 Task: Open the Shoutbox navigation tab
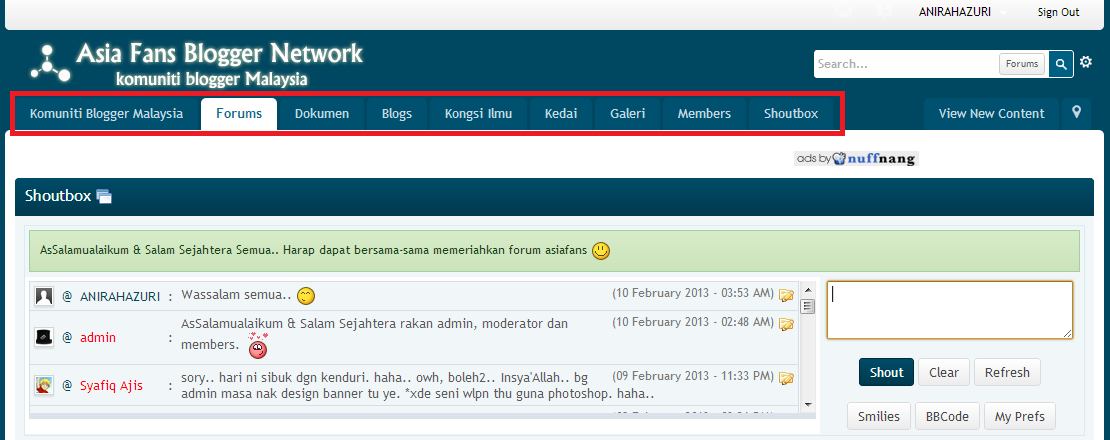pyautogui.click(x=791, y=113)
